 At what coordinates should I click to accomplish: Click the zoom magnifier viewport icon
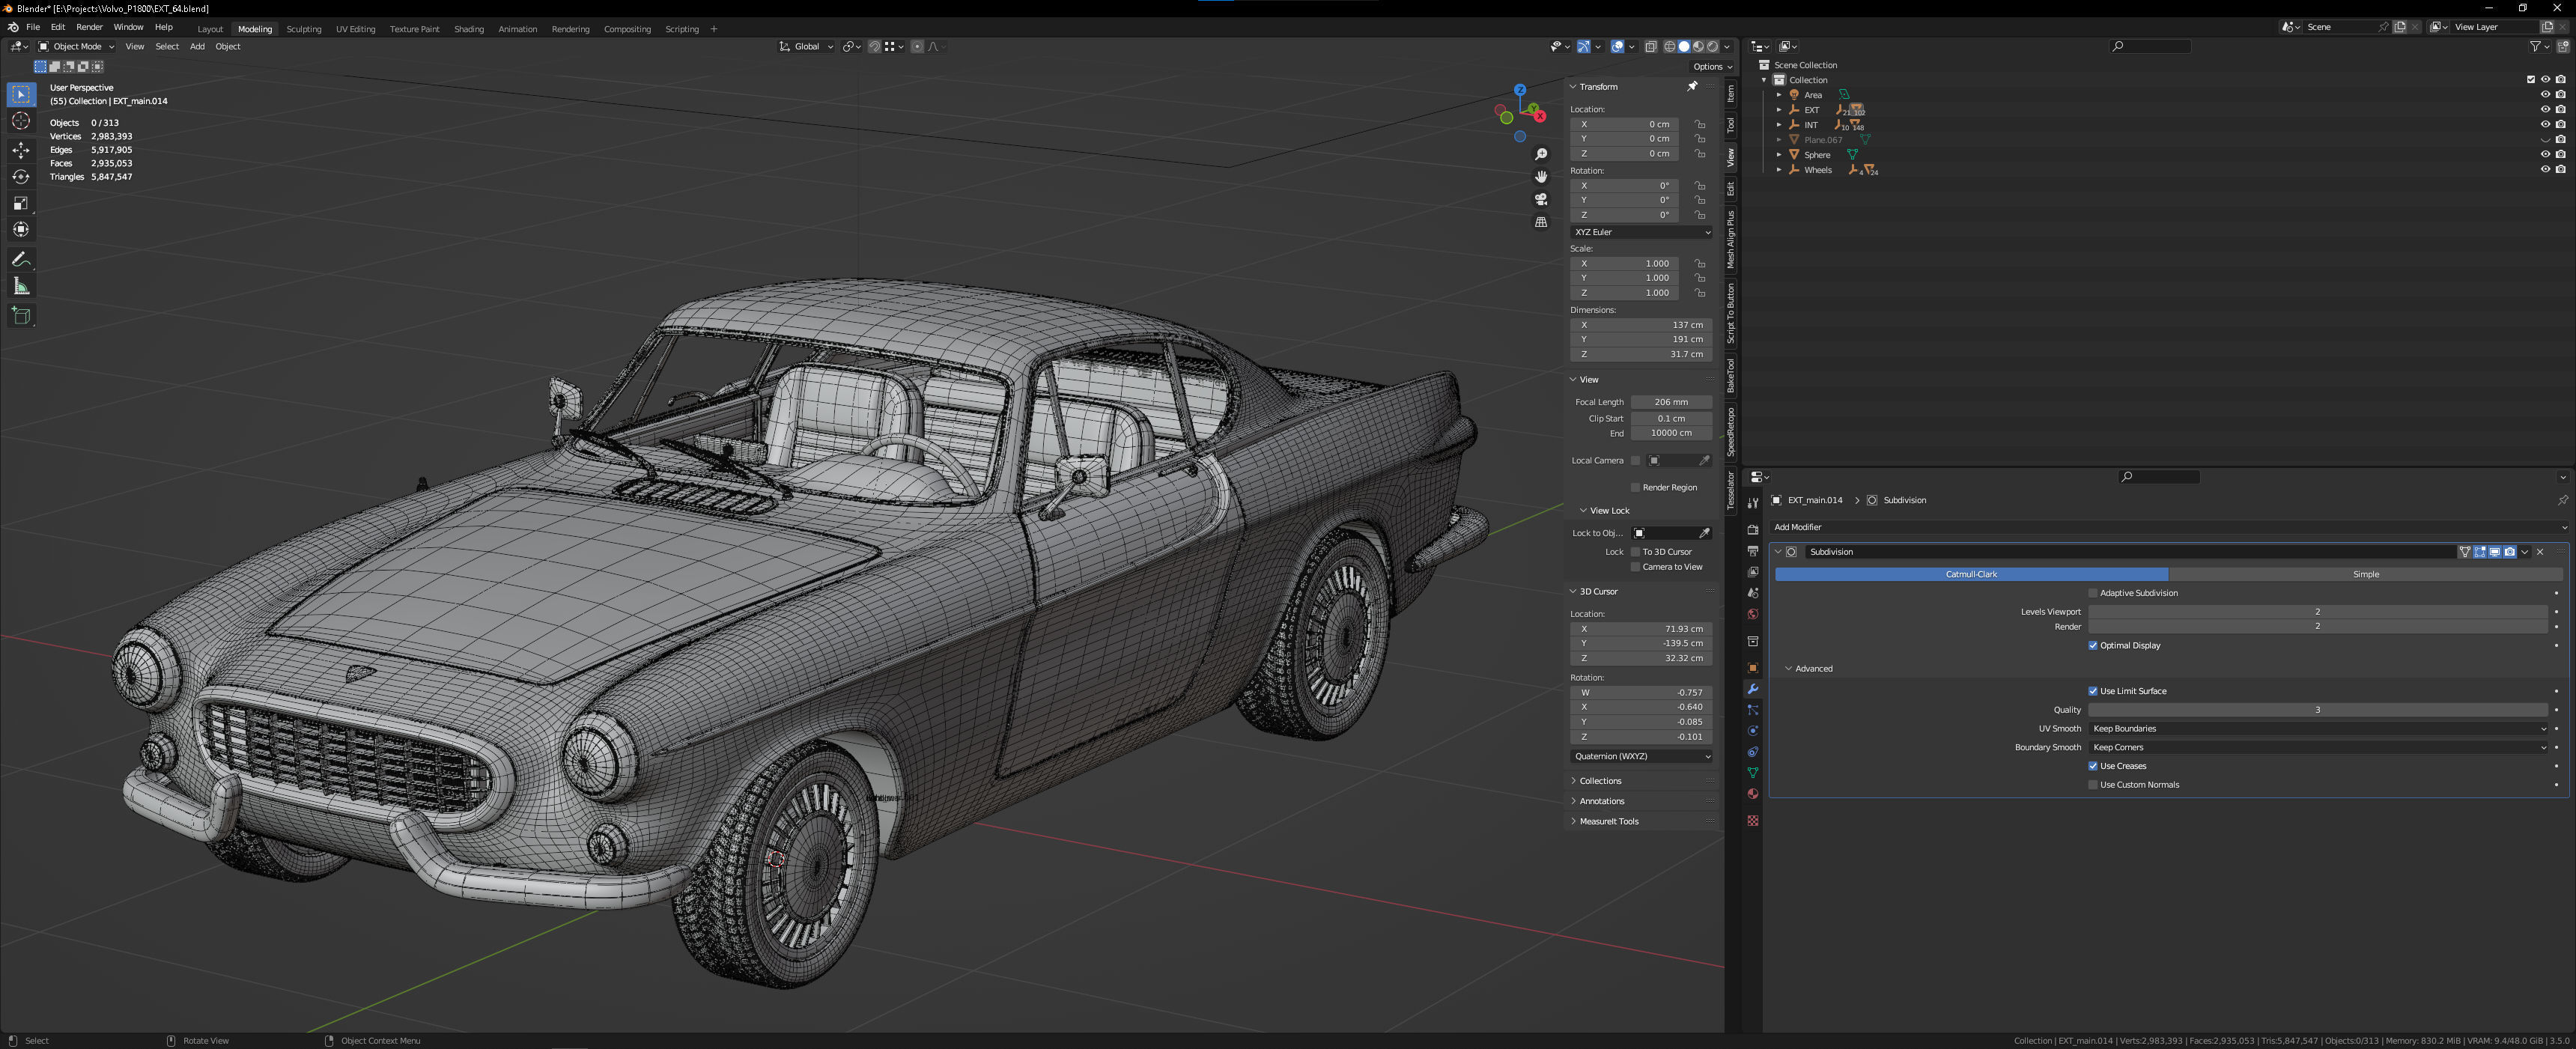tap(1541, 154)
